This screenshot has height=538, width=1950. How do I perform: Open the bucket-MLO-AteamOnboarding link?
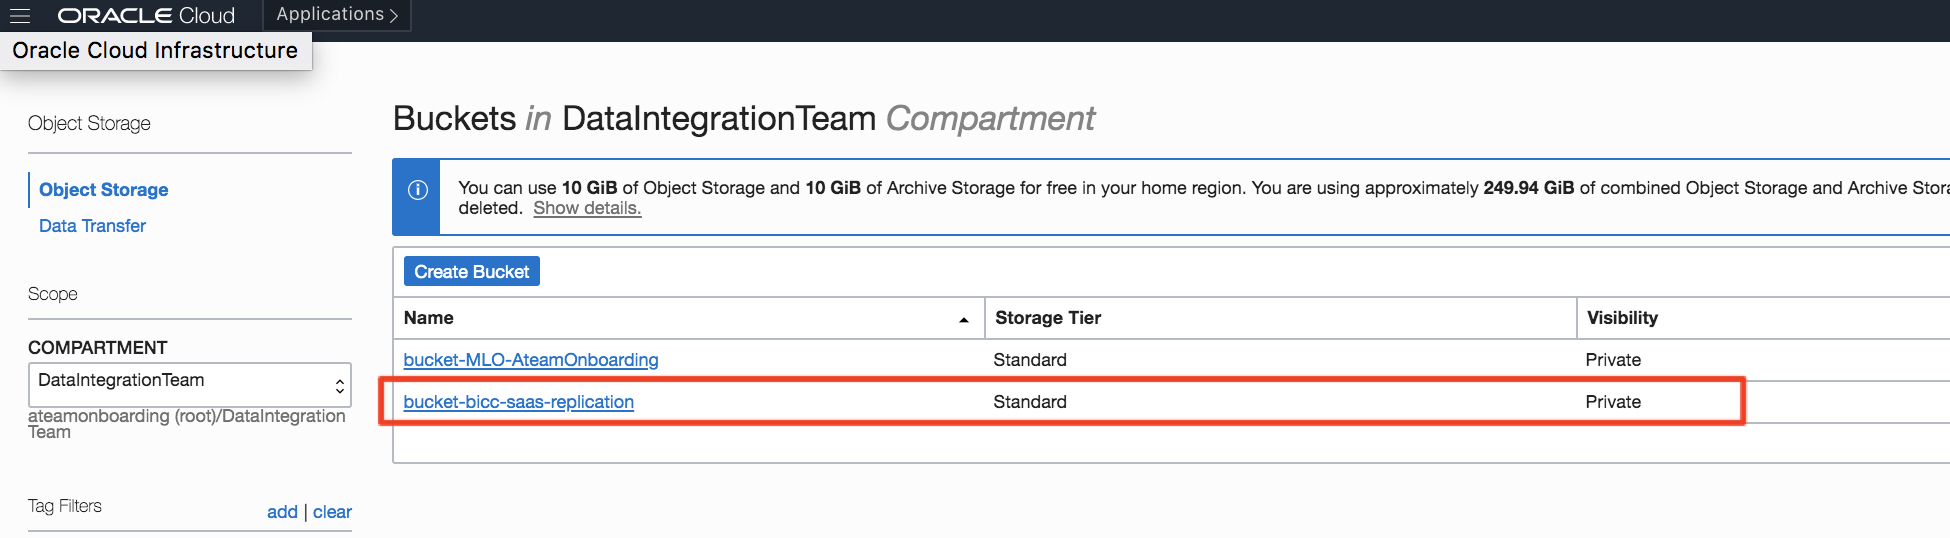[x=530, y=360]
